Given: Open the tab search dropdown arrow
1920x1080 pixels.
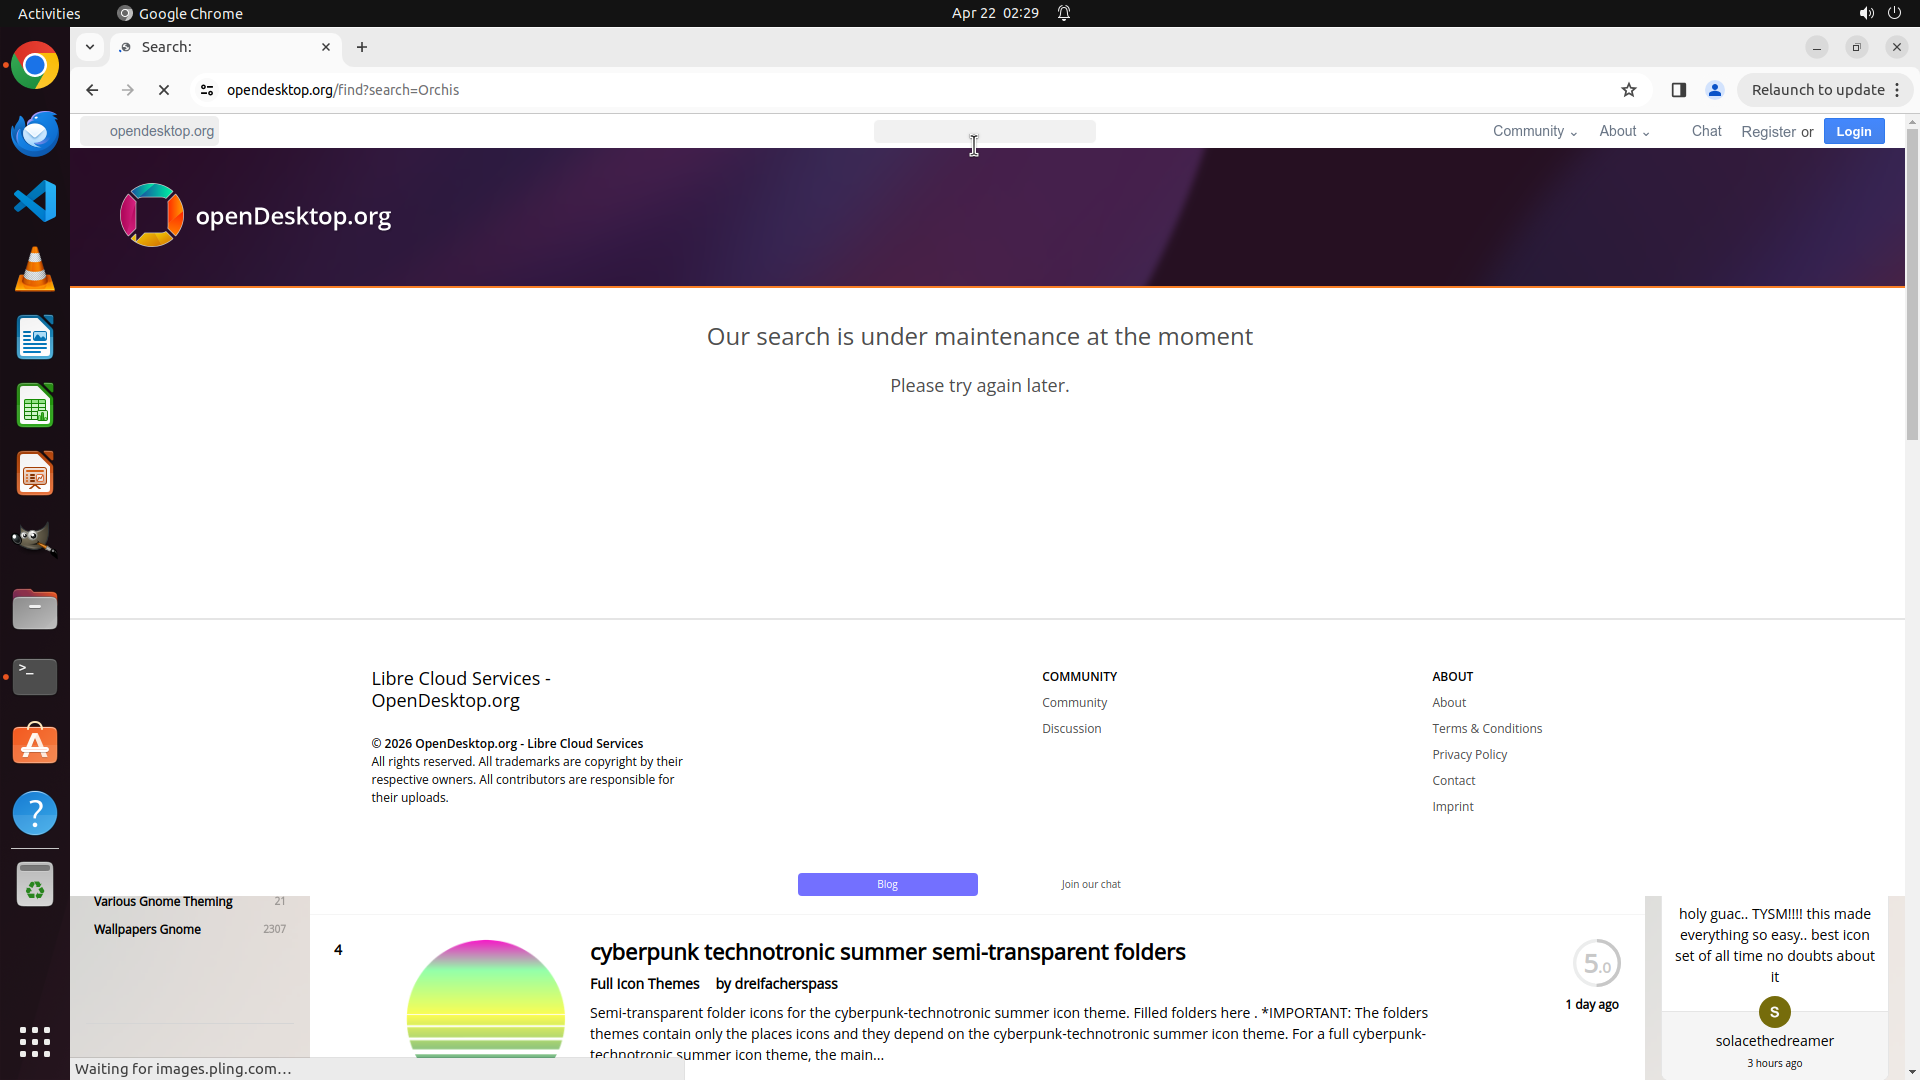Looking at the screenshot, I should 90,47.
